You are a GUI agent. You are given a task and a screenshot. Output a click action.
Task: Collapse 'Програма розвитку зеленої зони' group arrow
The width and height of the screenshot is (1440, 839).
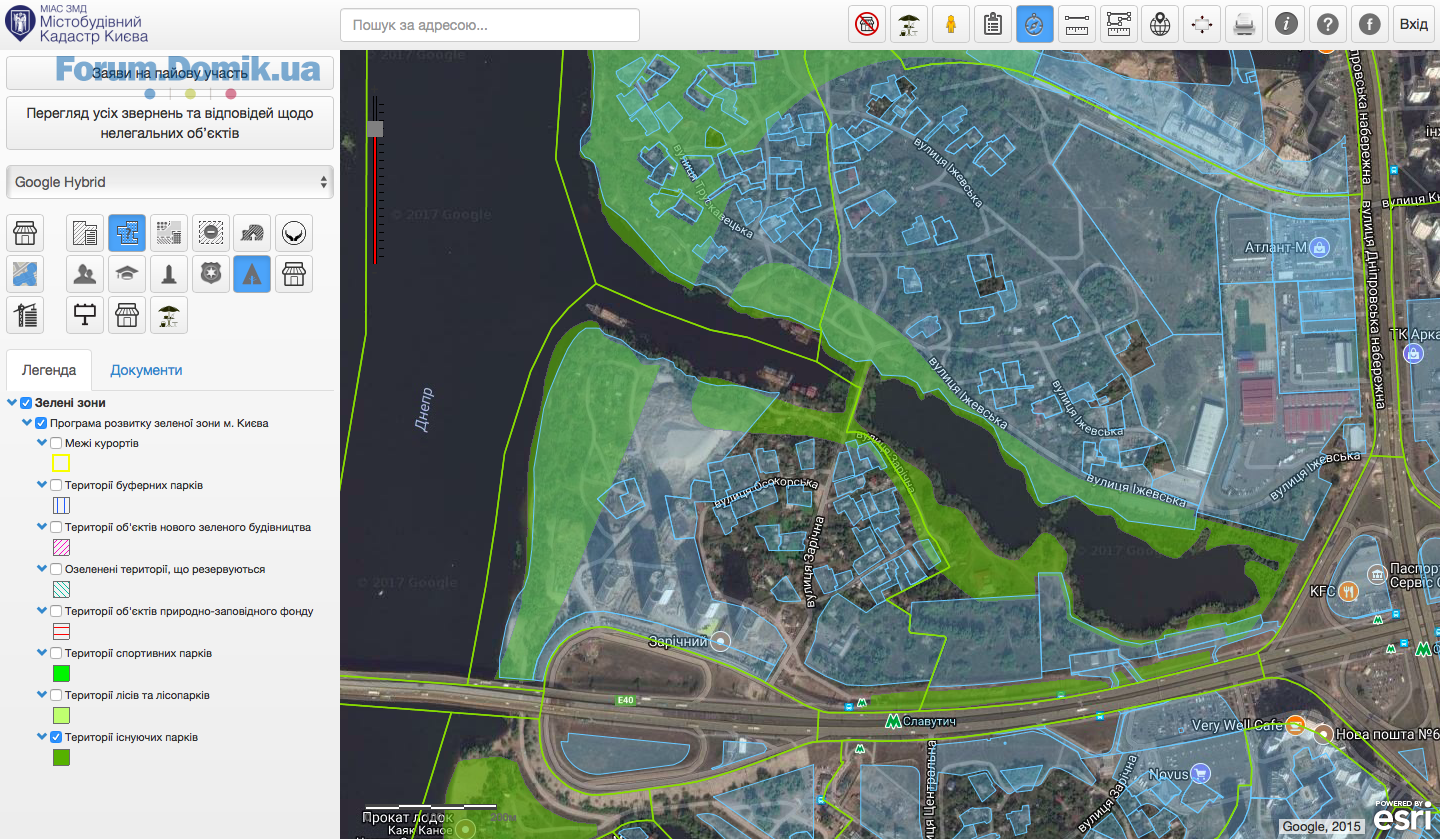pyautogui.click(x=26, y=423)
